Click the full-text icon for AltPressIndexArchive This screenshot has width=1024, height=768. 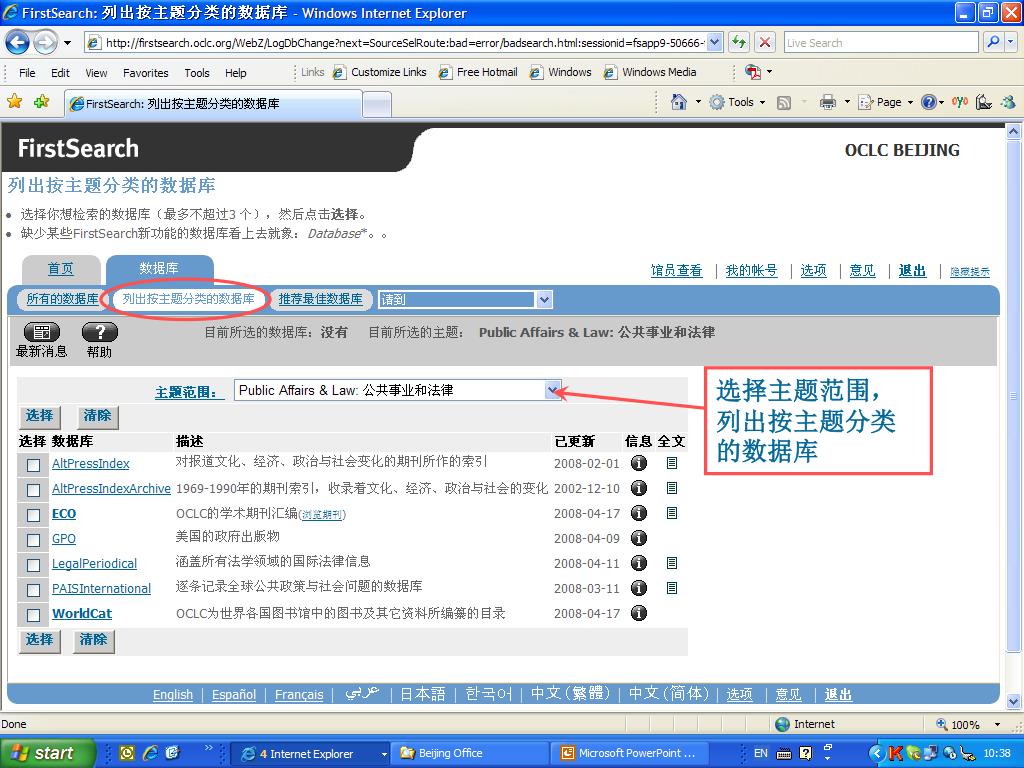671,488
